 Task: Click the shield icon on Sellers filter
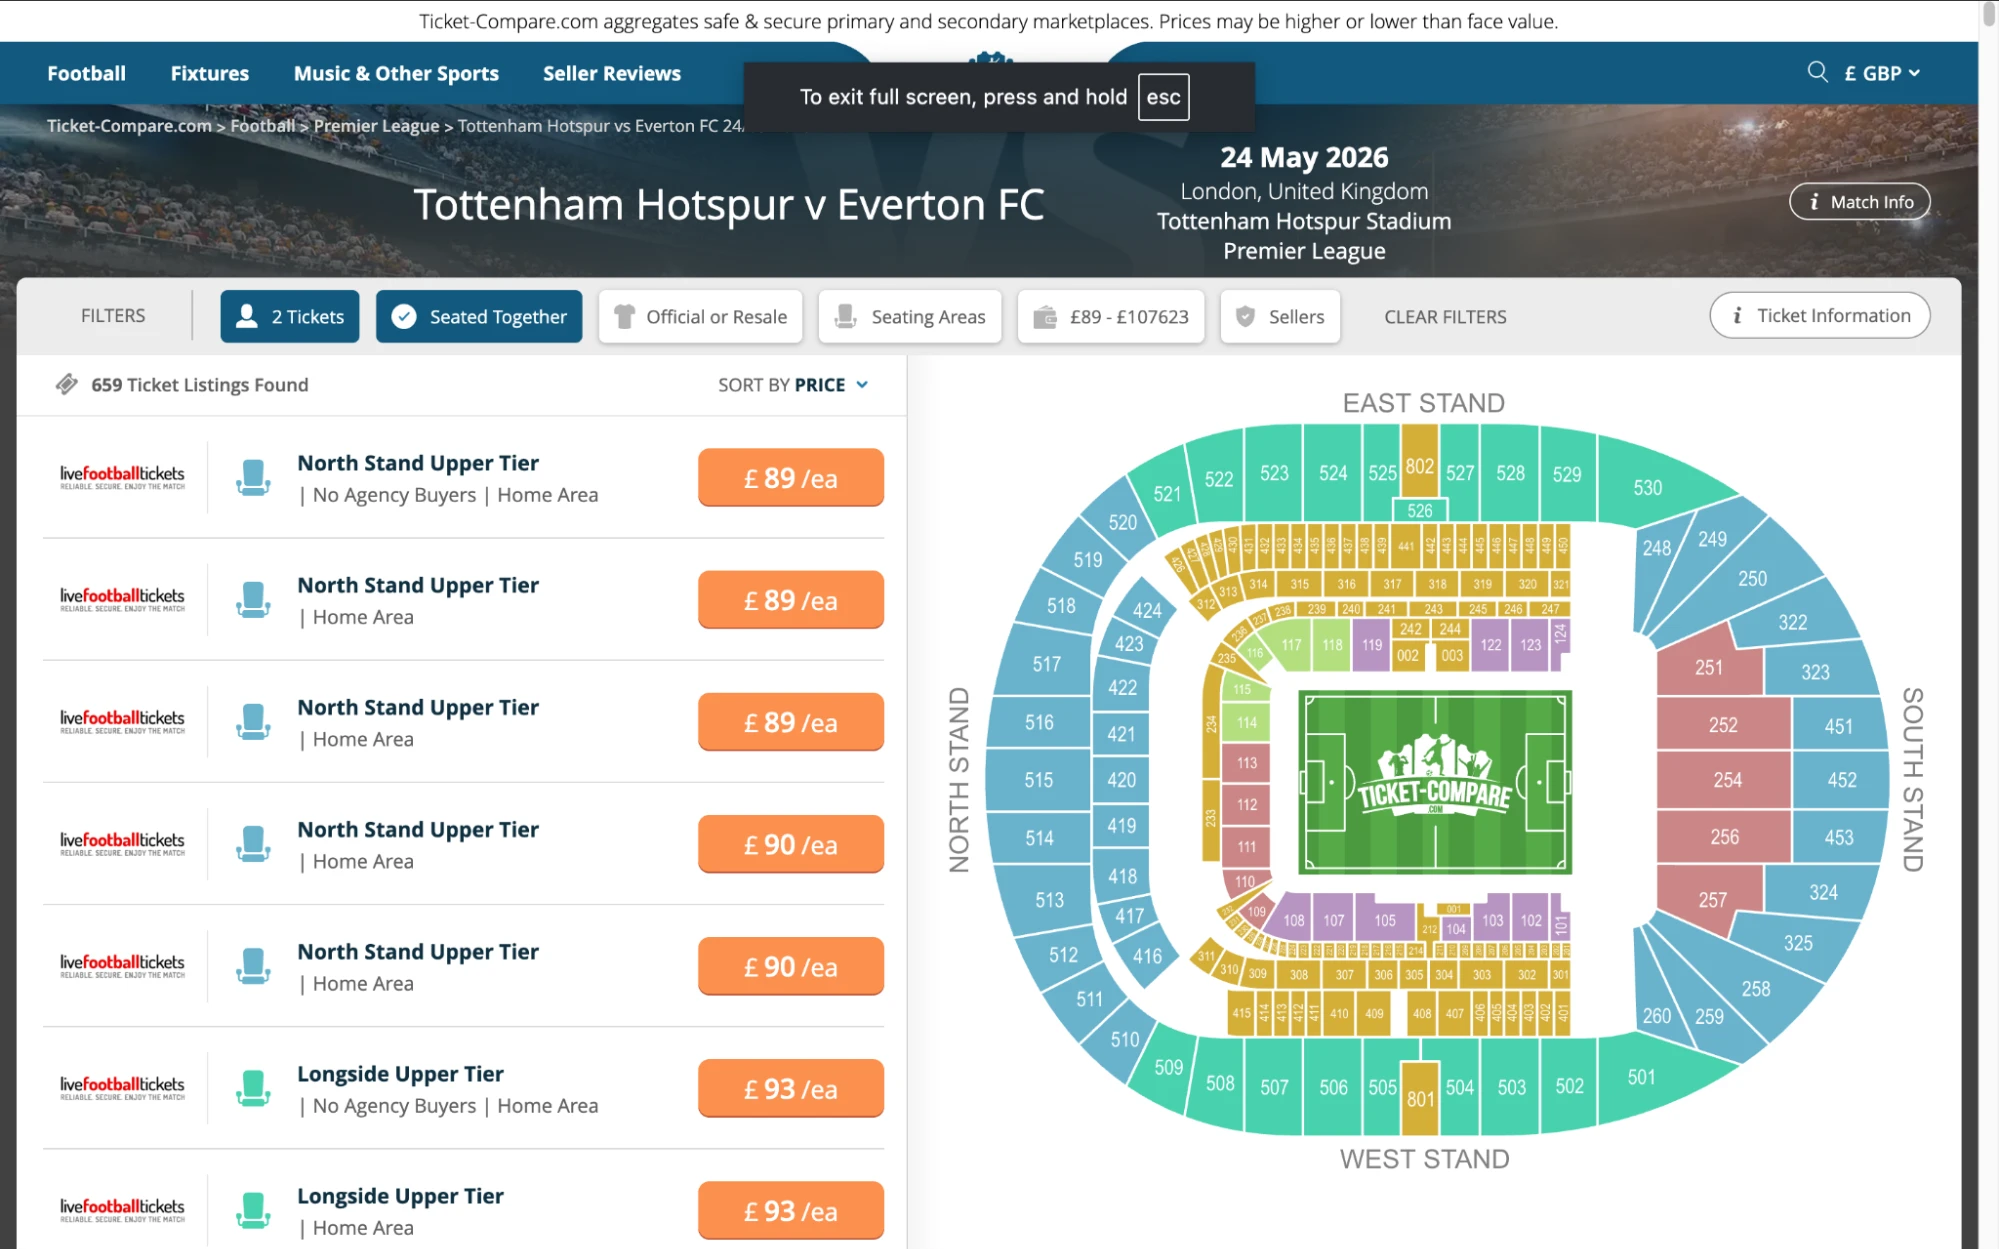point(1244,316)
